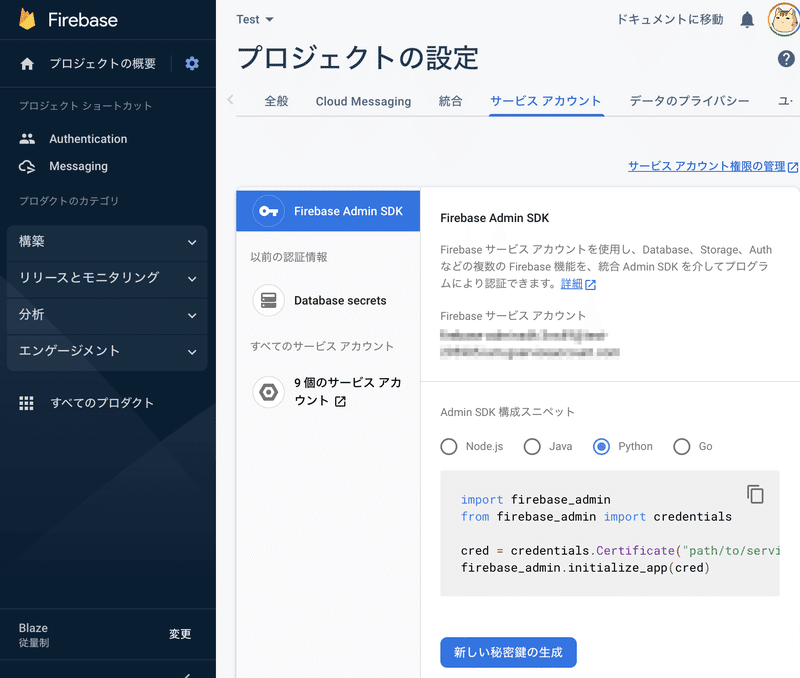Click the help question mark icon
This screenshot has height=678, width=800.
point(786,59)
